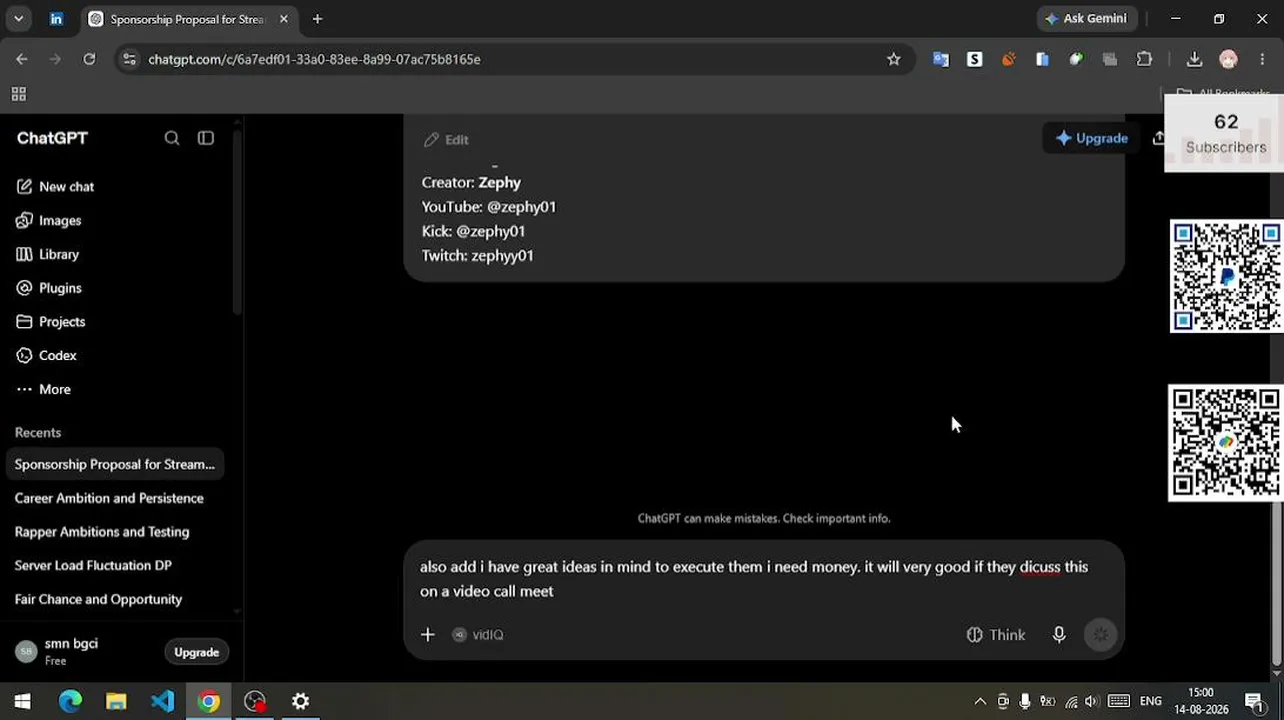Close the Sponsorship Proposal tab

pyautogui.click(x=283, y=19)
